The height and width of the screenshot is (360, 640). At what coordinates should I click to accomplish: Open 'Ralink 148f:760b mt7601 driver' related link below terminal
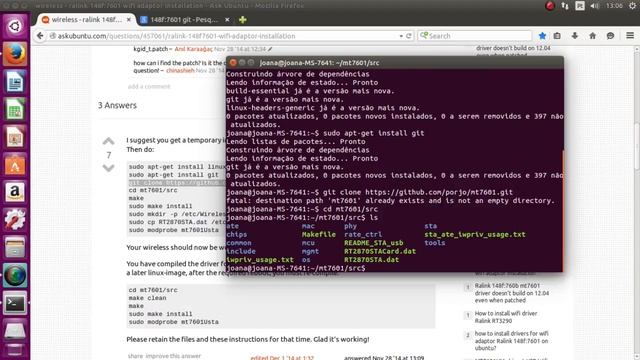512,293
